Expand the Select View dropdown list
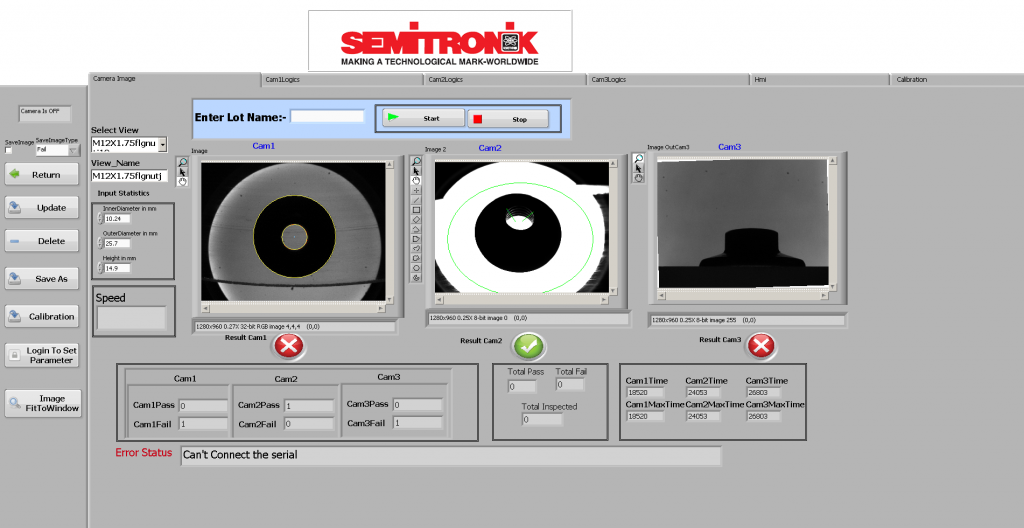The height and width of the screenshot is (528, 1024). coord(163,145)
